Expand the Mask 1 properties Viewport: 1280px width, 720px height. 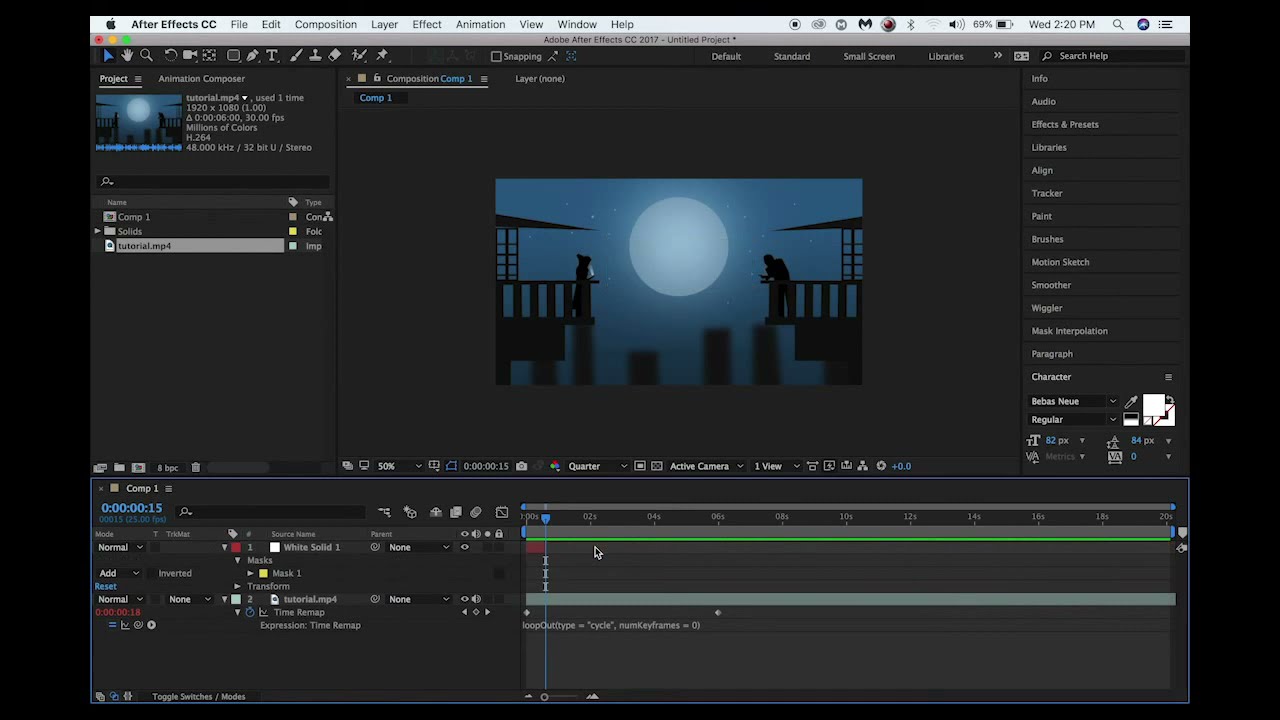(x=250, y=573)
